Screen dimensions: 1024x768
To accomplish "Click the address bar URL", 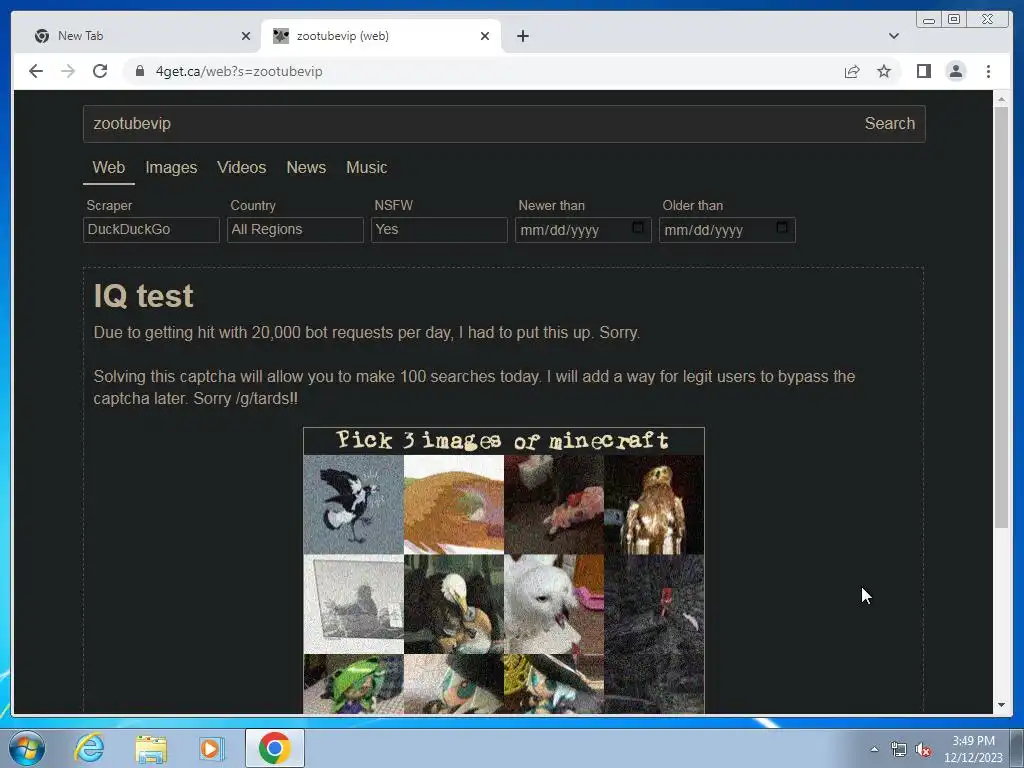I will click(239, 71).
